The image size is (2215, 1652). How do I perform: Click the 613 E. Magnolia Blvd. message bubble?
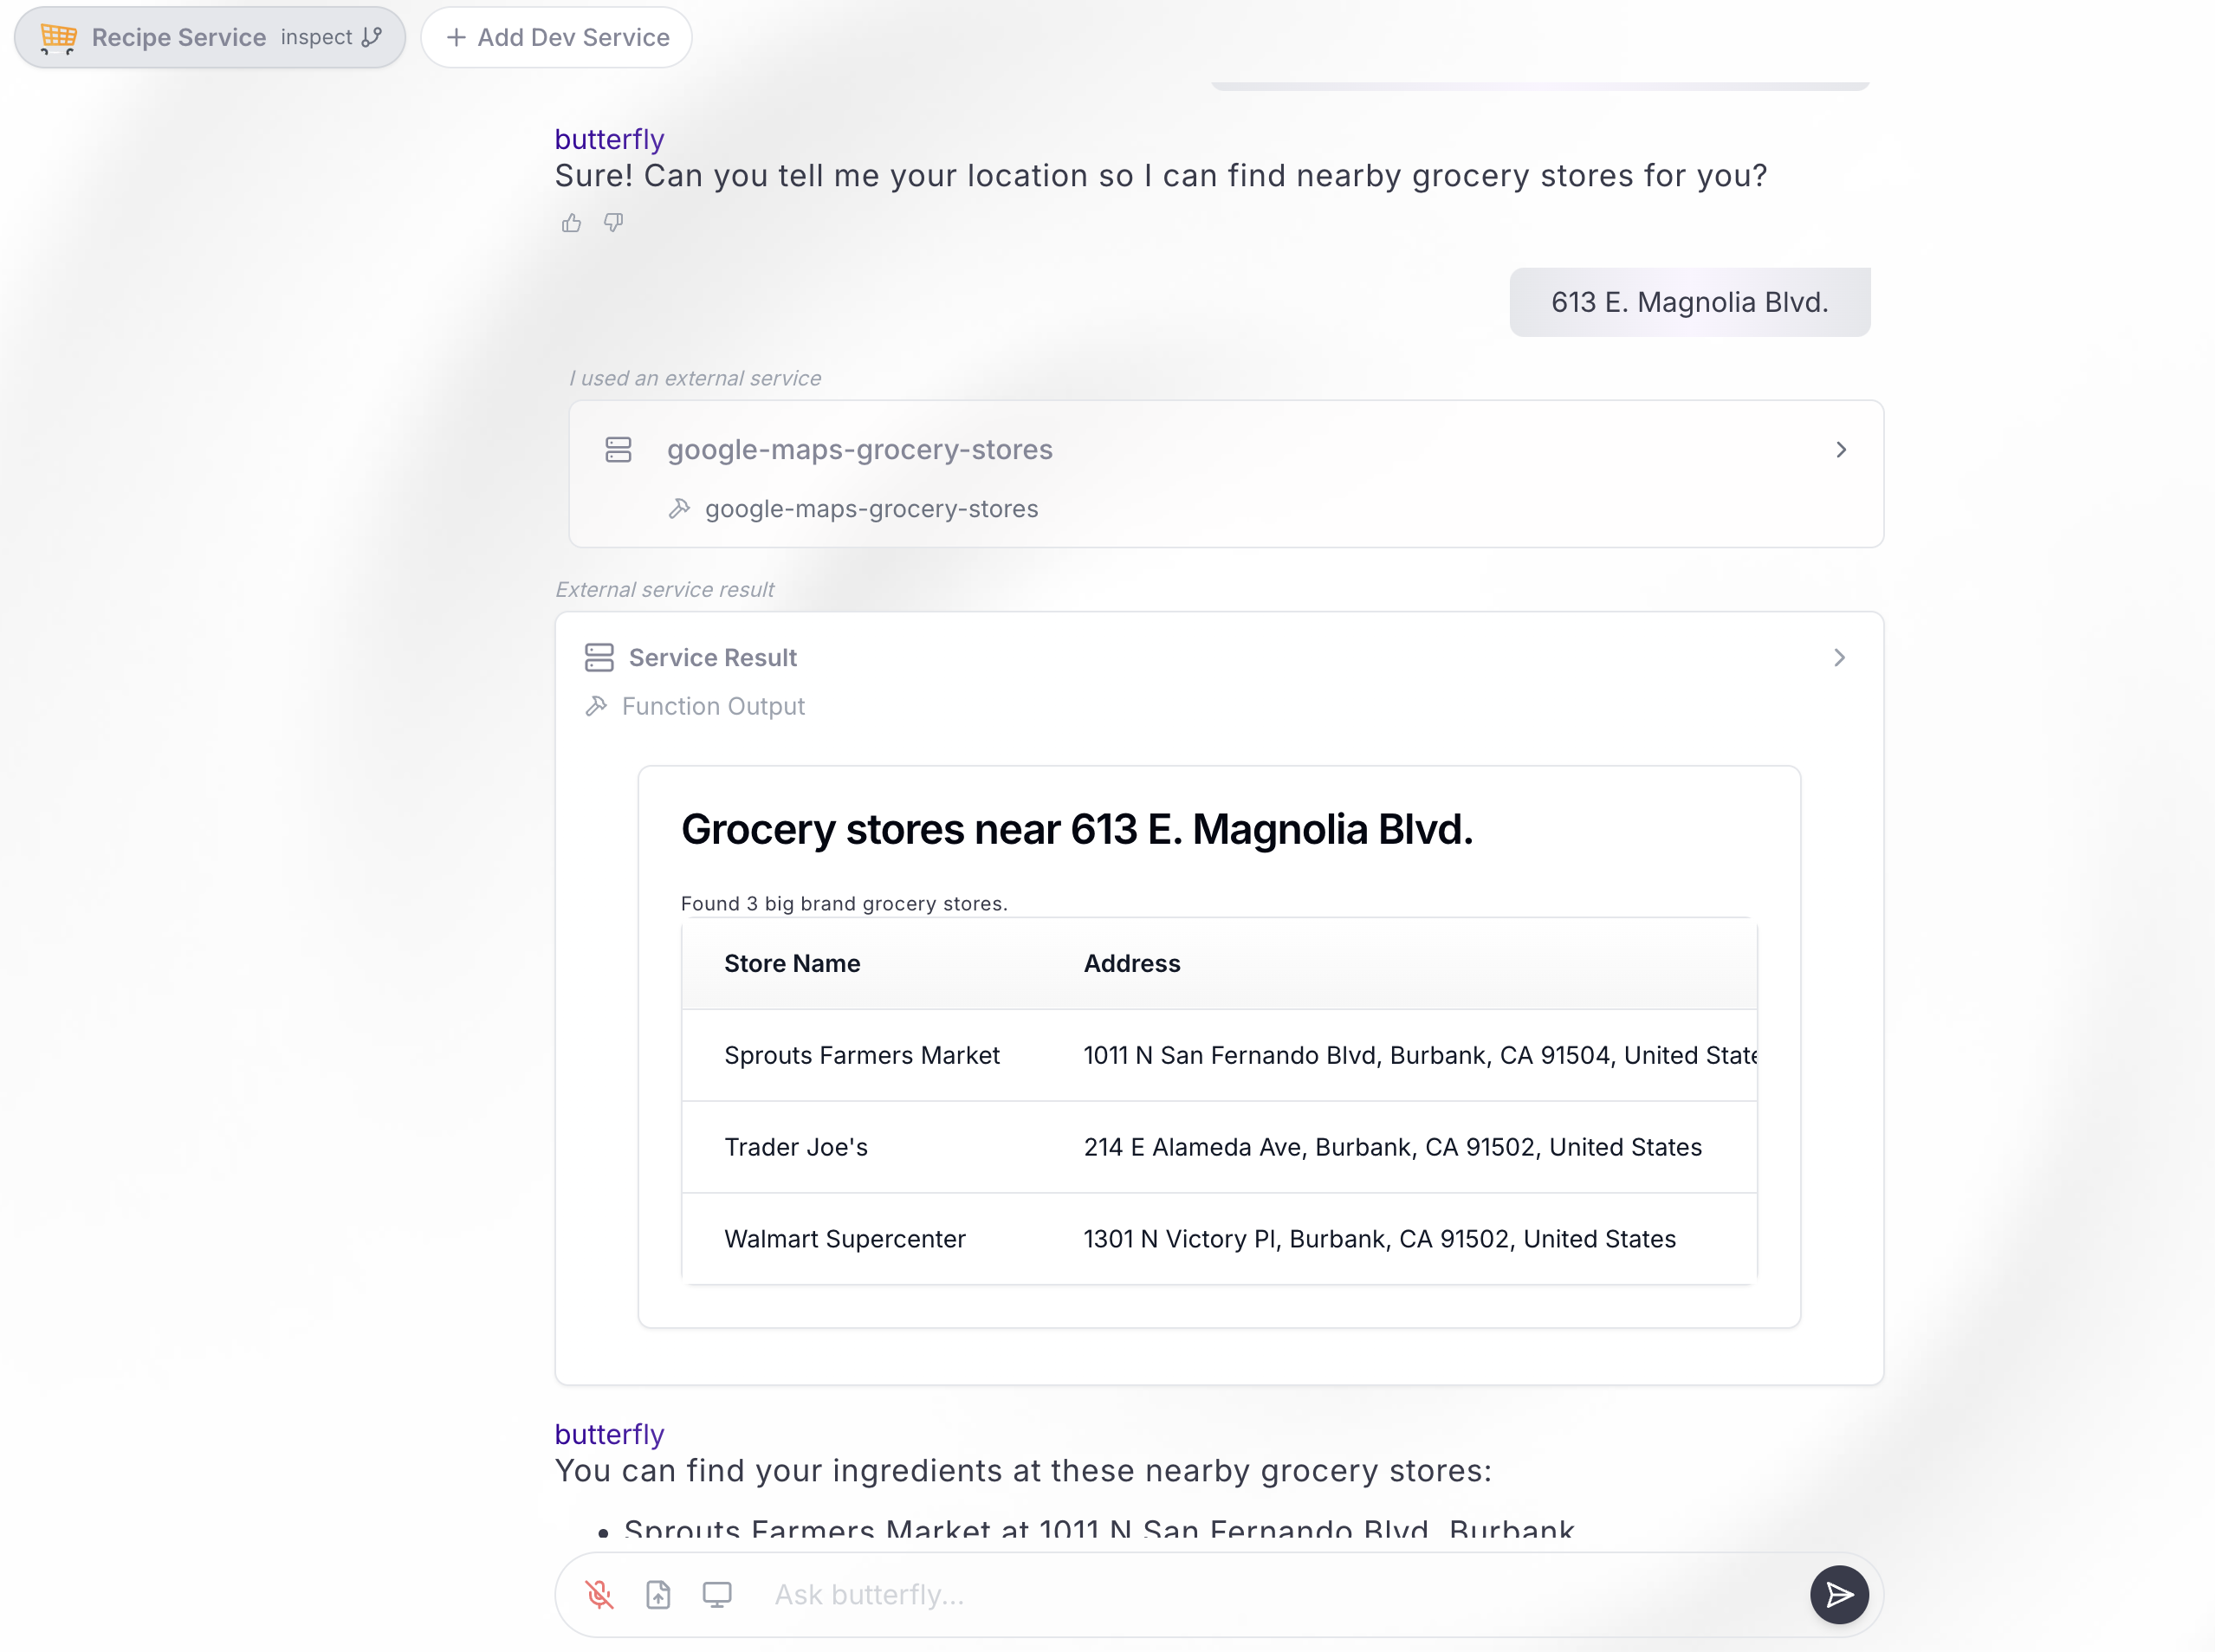[1689, 302]
